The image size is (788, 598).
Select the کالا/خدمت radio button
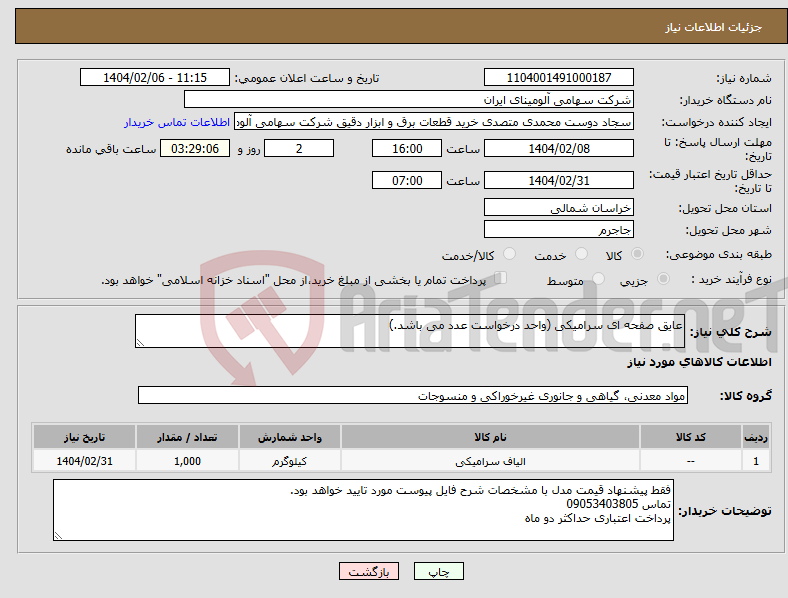click(x=510, y=254)
